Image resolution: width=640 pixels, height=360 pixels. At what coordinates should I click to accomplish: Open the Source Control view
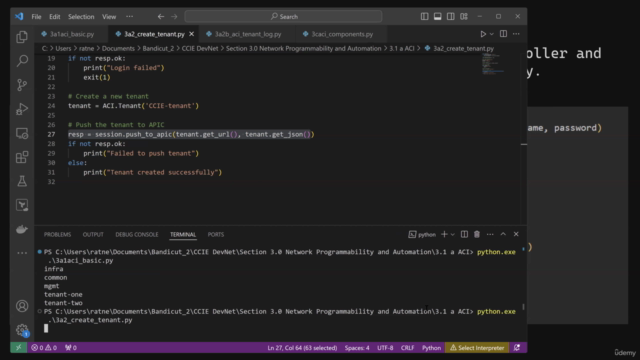(x=22, y=85)
